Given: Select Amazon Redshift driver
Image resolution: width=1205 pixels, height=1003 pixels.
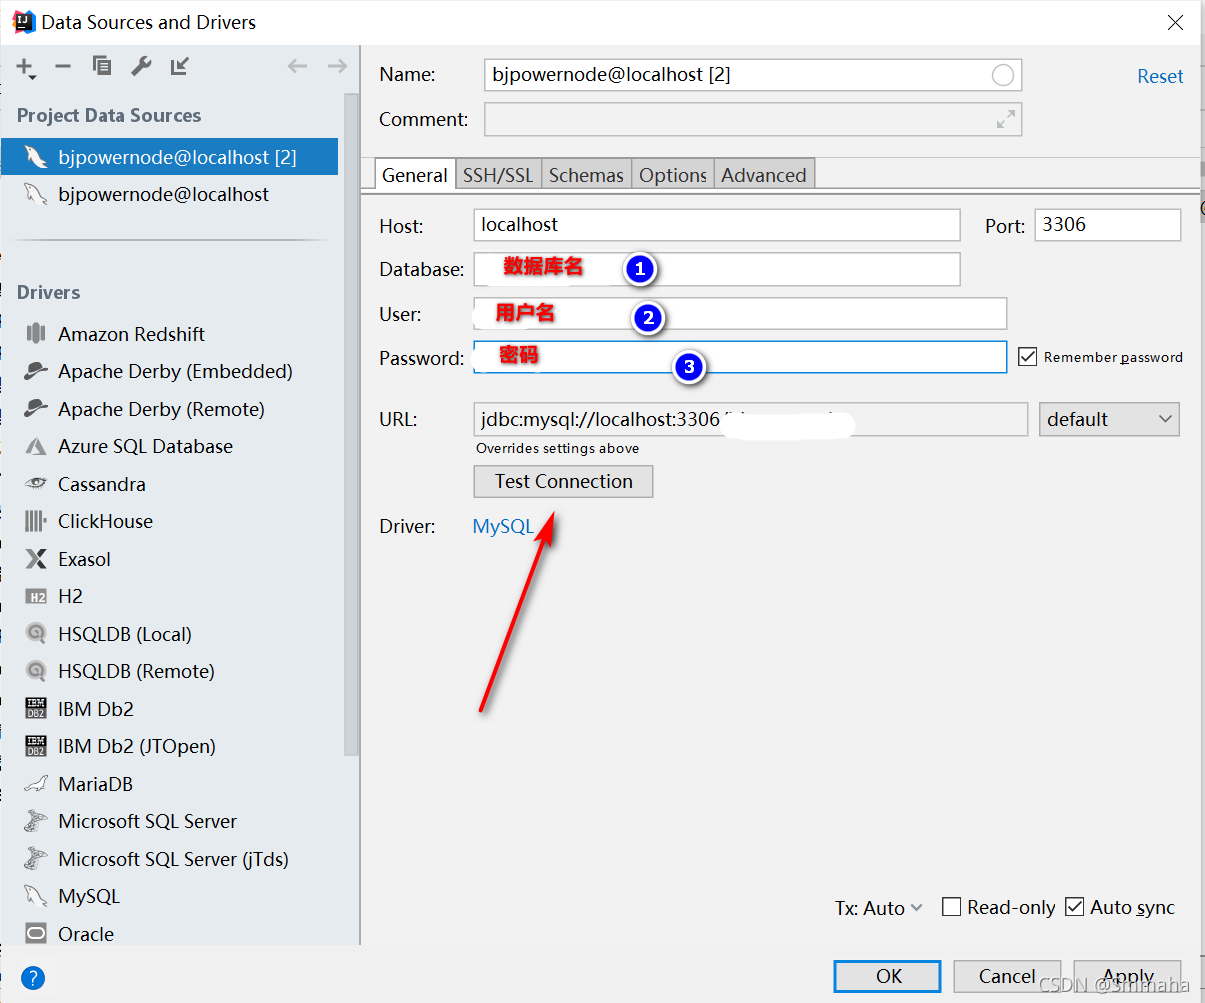Looking at the screenshot, I should (131, 334).
